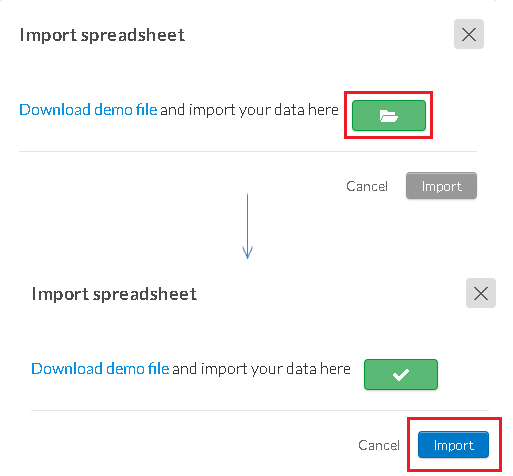Open Download demo file link in lower dialog
The image size is (513, 476).
[x=100, y=369]
